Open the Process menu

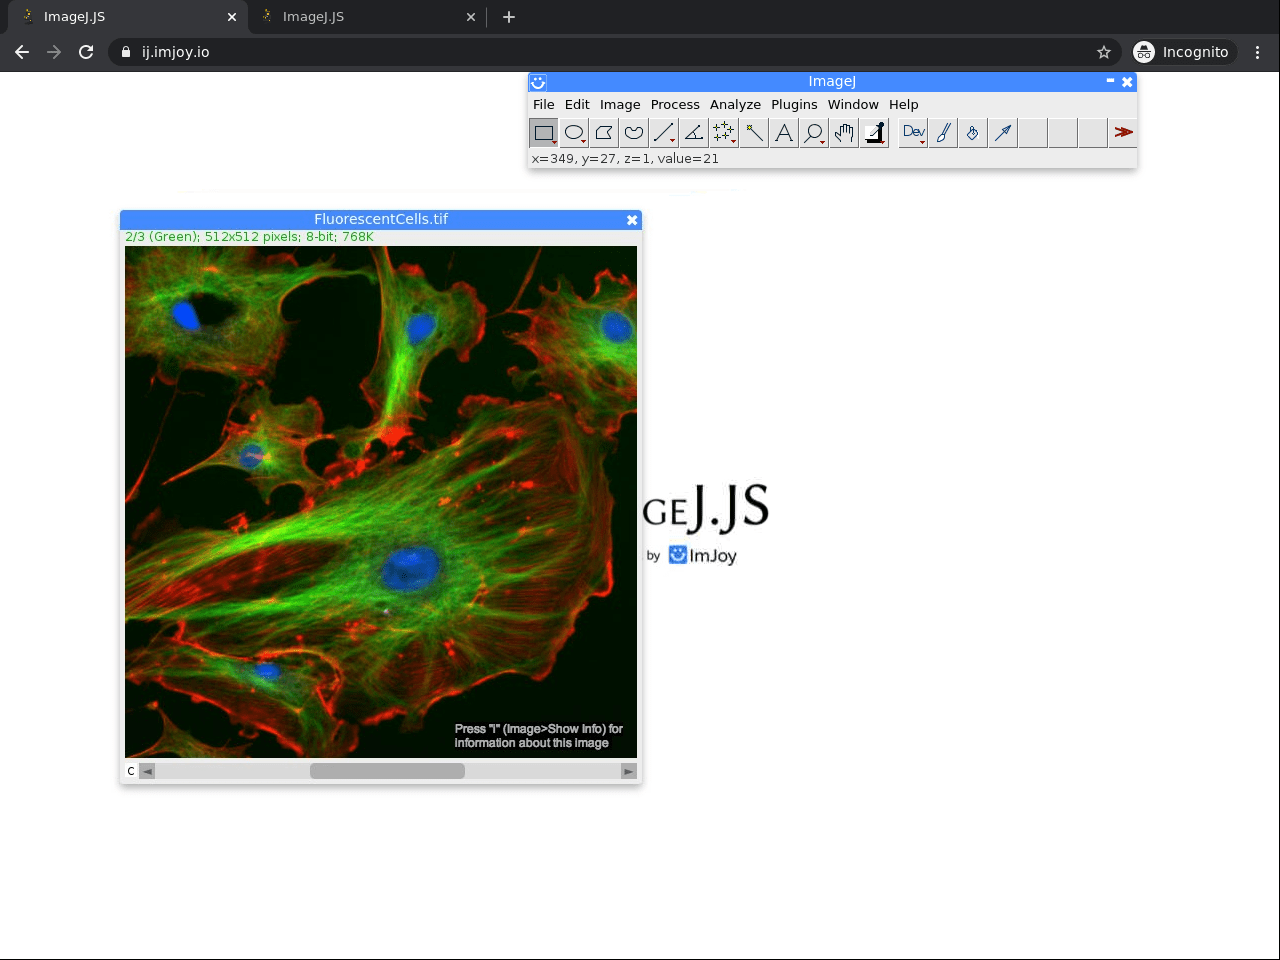click(675, 104)
